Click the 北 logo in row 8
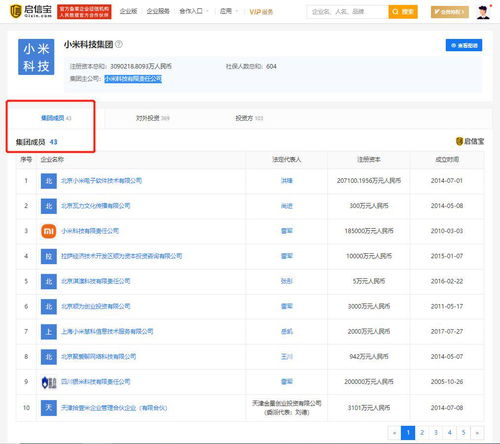The height and width of the screenshot is (444, 500). (49, 357)
